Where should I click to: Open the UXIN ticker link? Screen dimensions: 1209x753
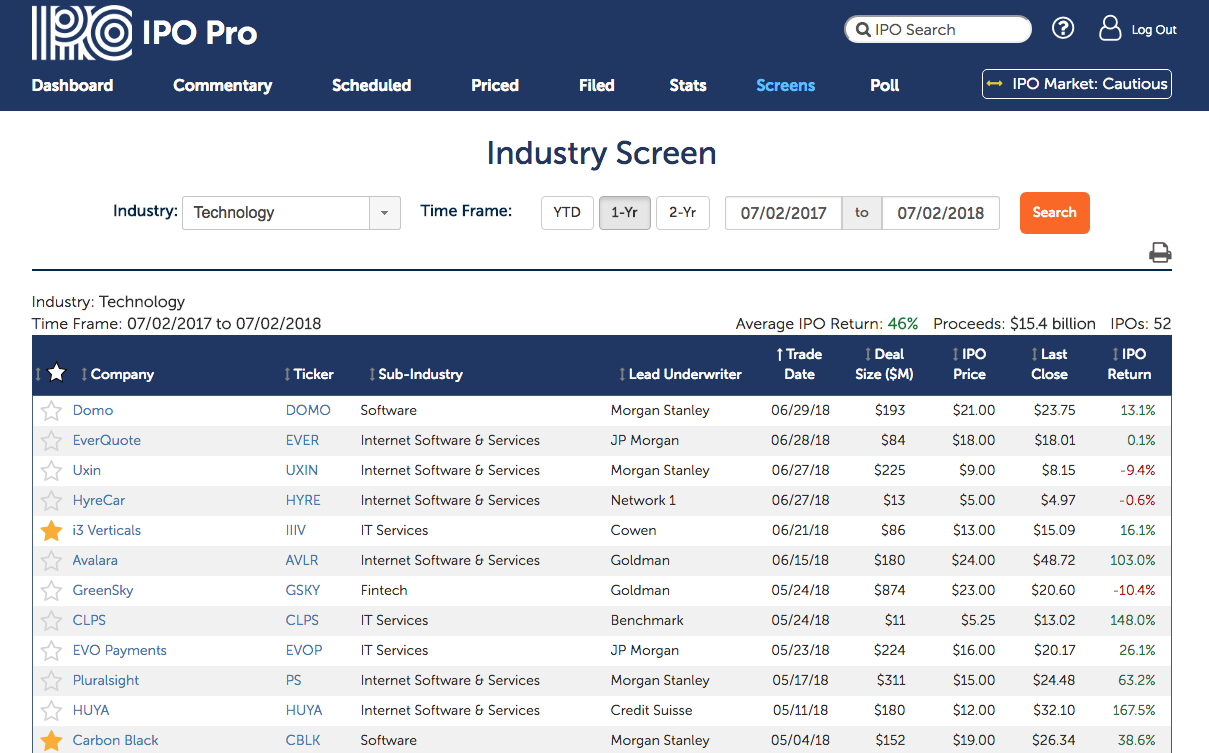point(302,470)
